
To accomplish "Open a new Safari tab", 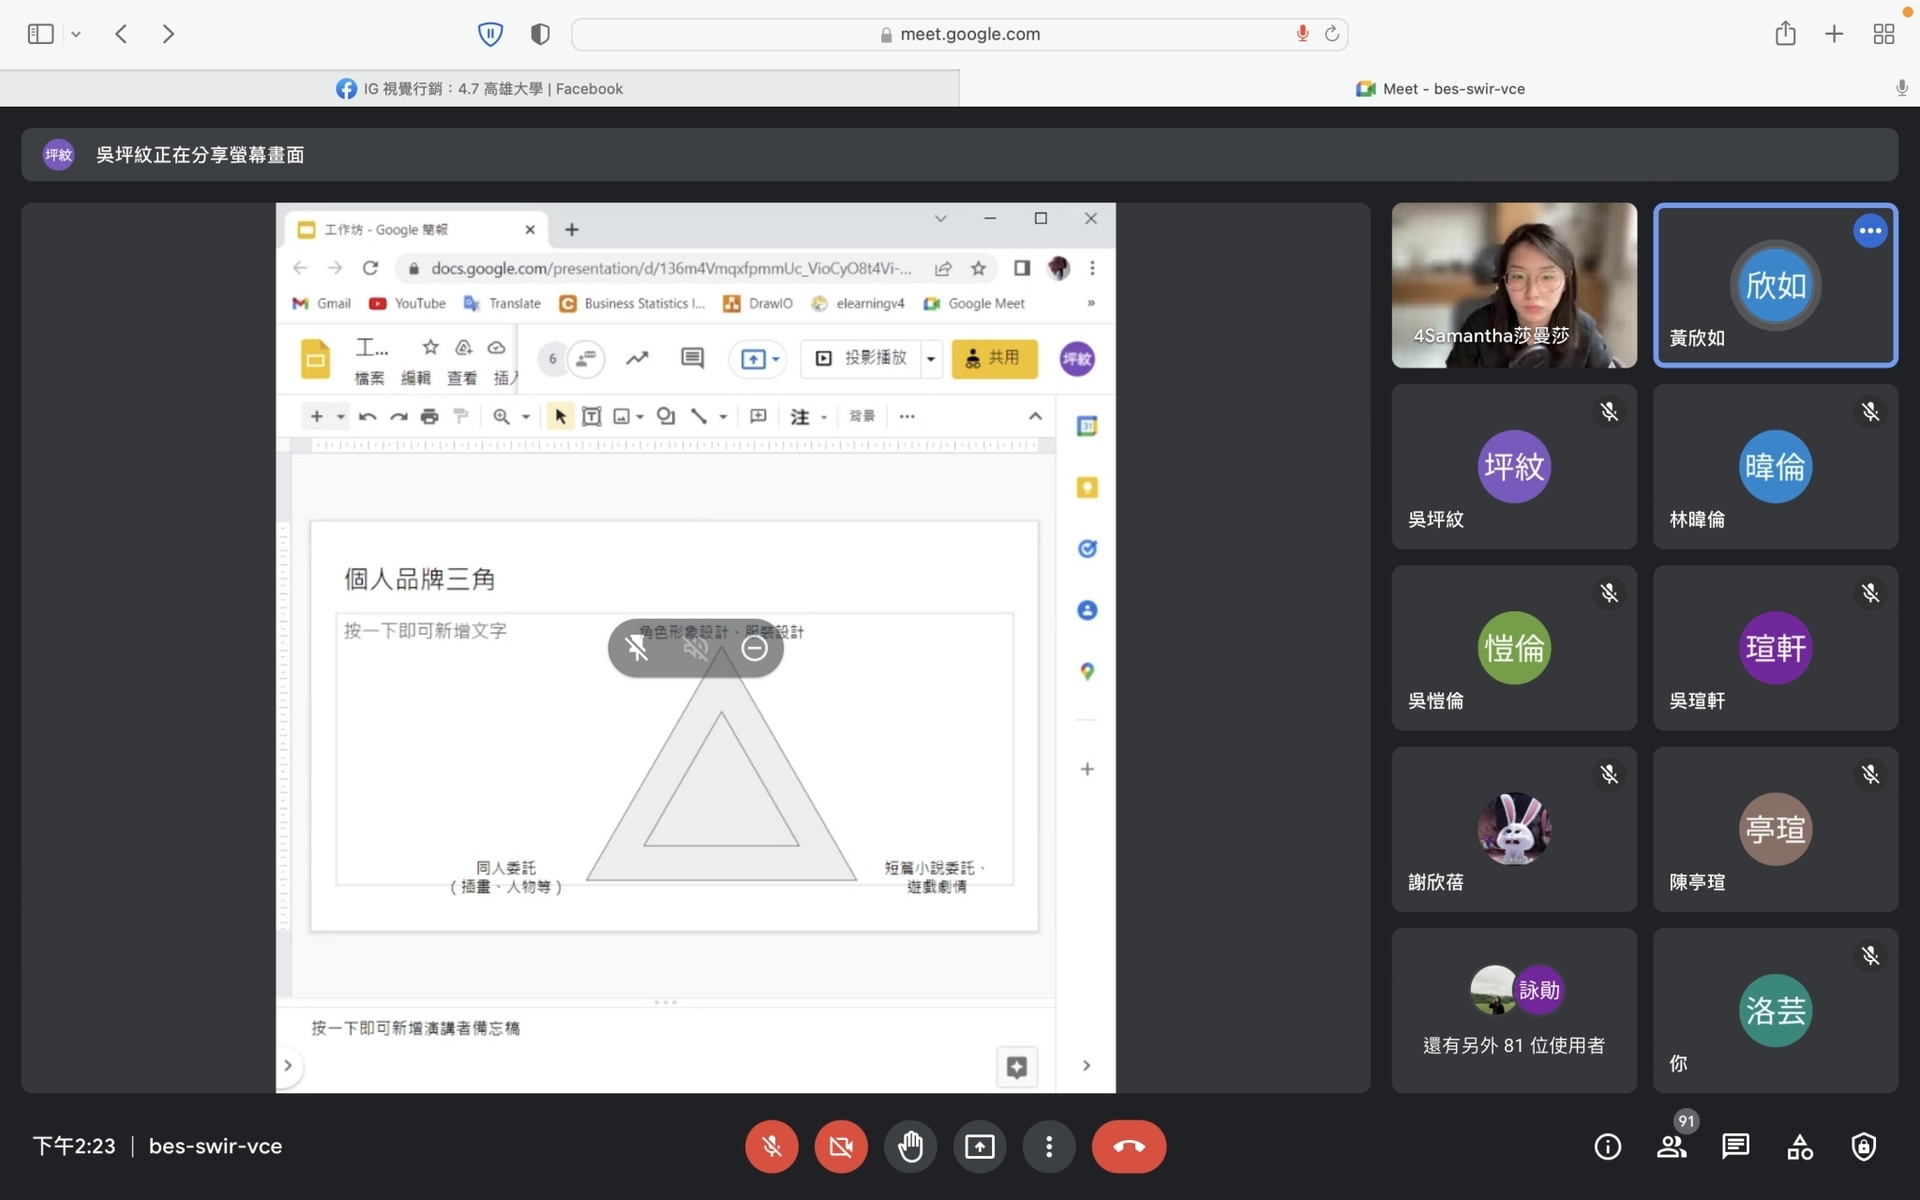I will coord(1834,34).
